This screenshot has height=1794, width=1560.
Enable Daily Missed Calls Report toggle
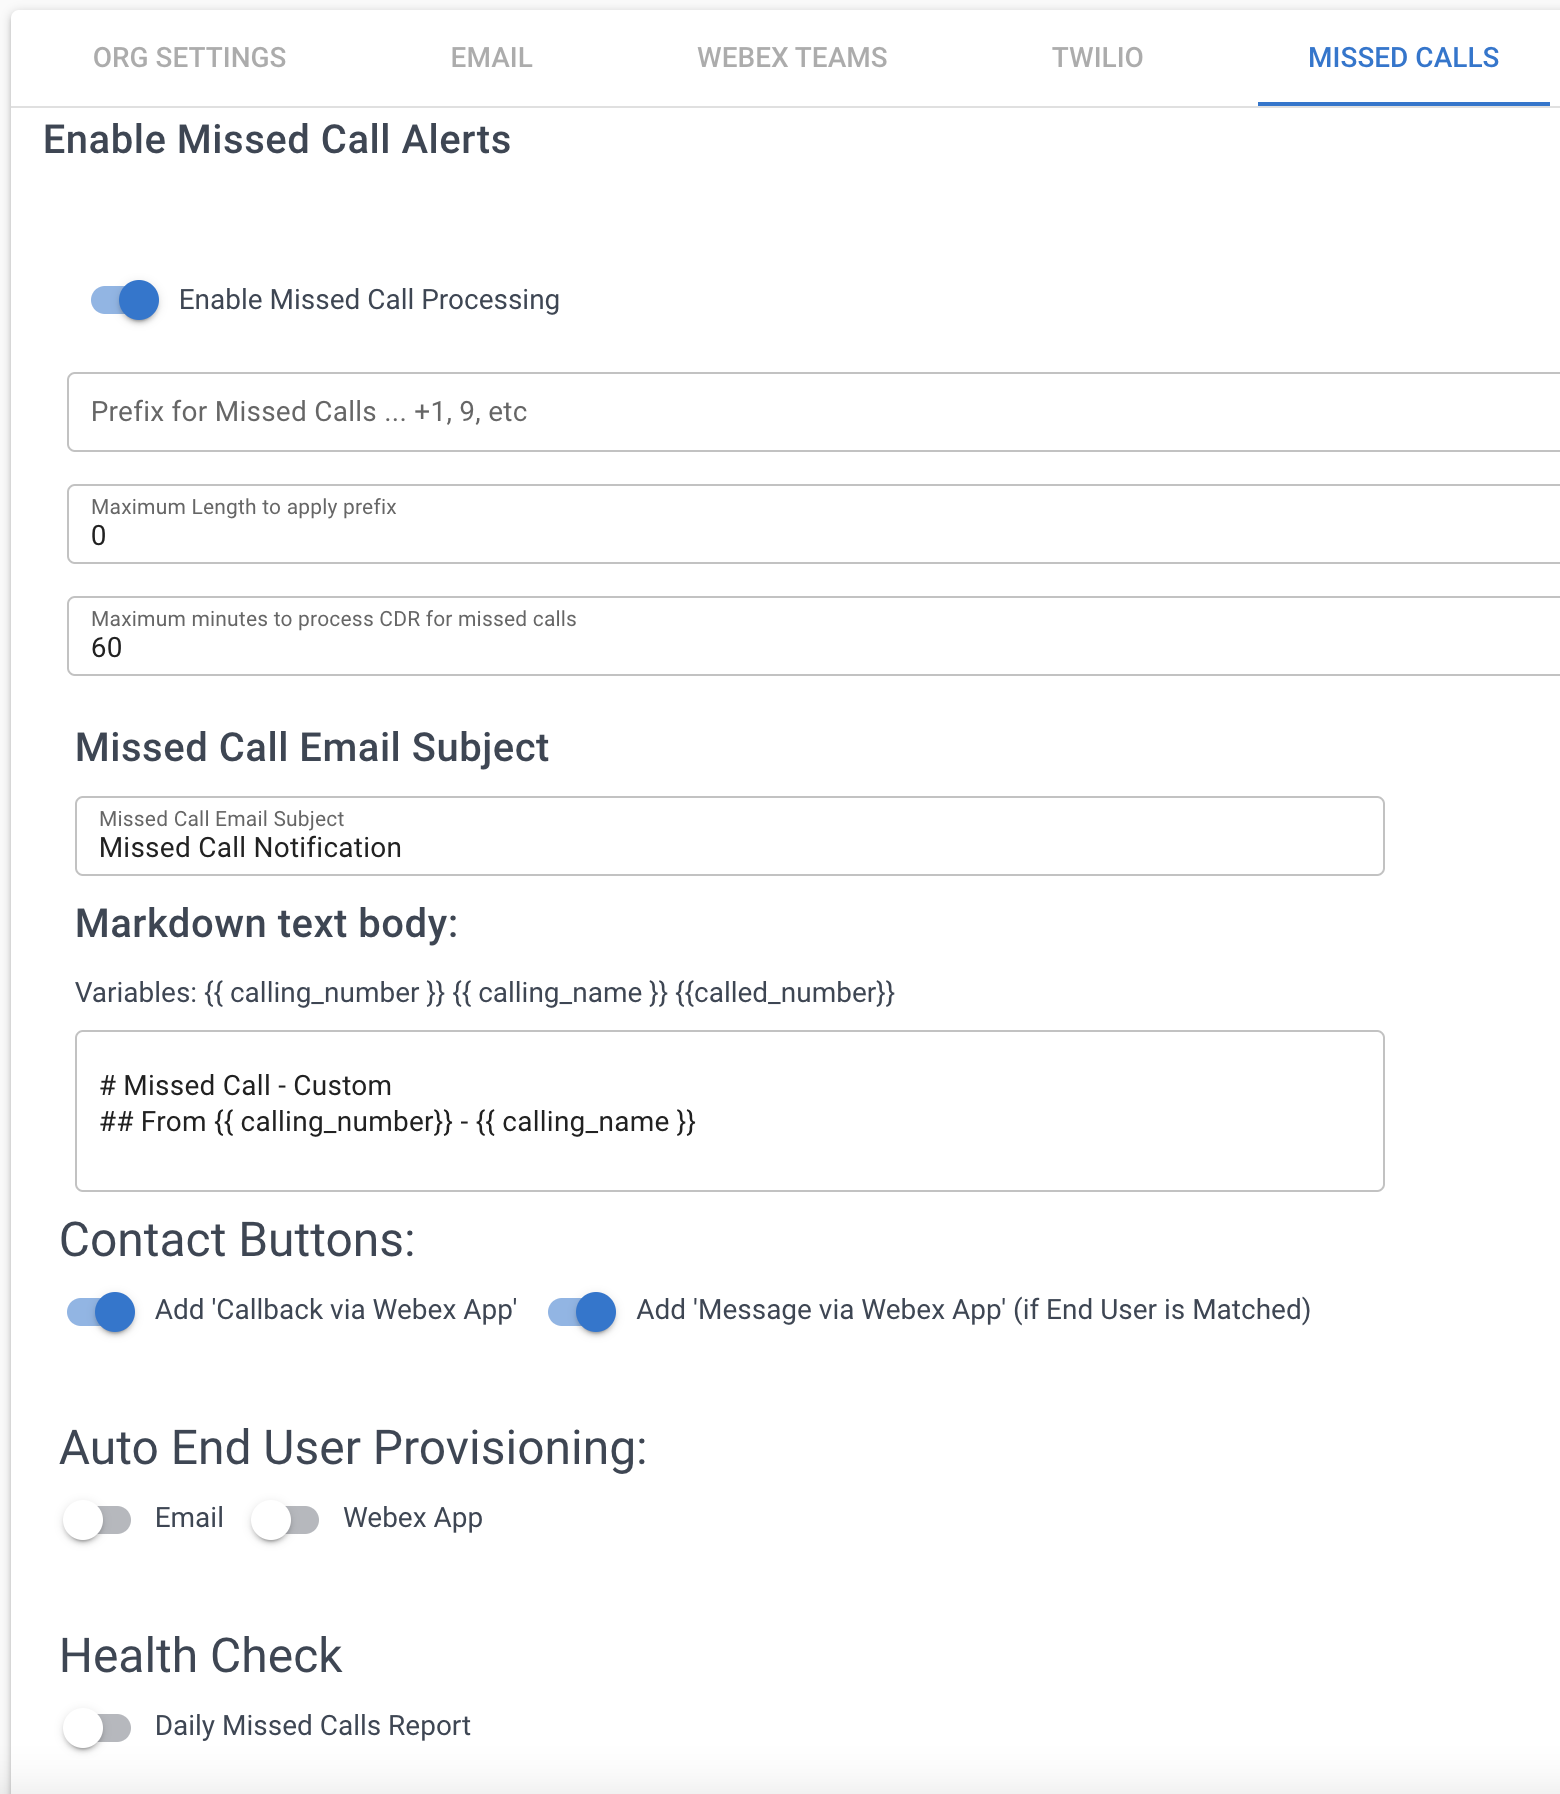pyautogui.click(x=99, y=1725)
